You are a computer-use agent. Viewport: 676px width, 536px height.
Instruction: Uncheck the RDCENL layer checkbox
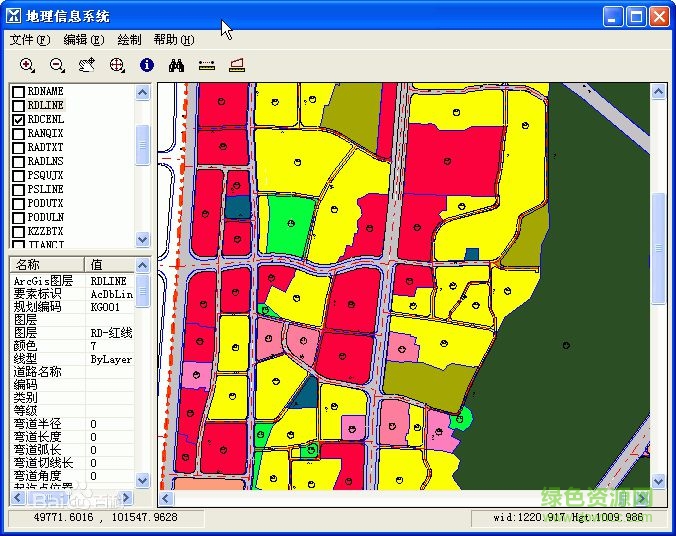pos(18,119)
